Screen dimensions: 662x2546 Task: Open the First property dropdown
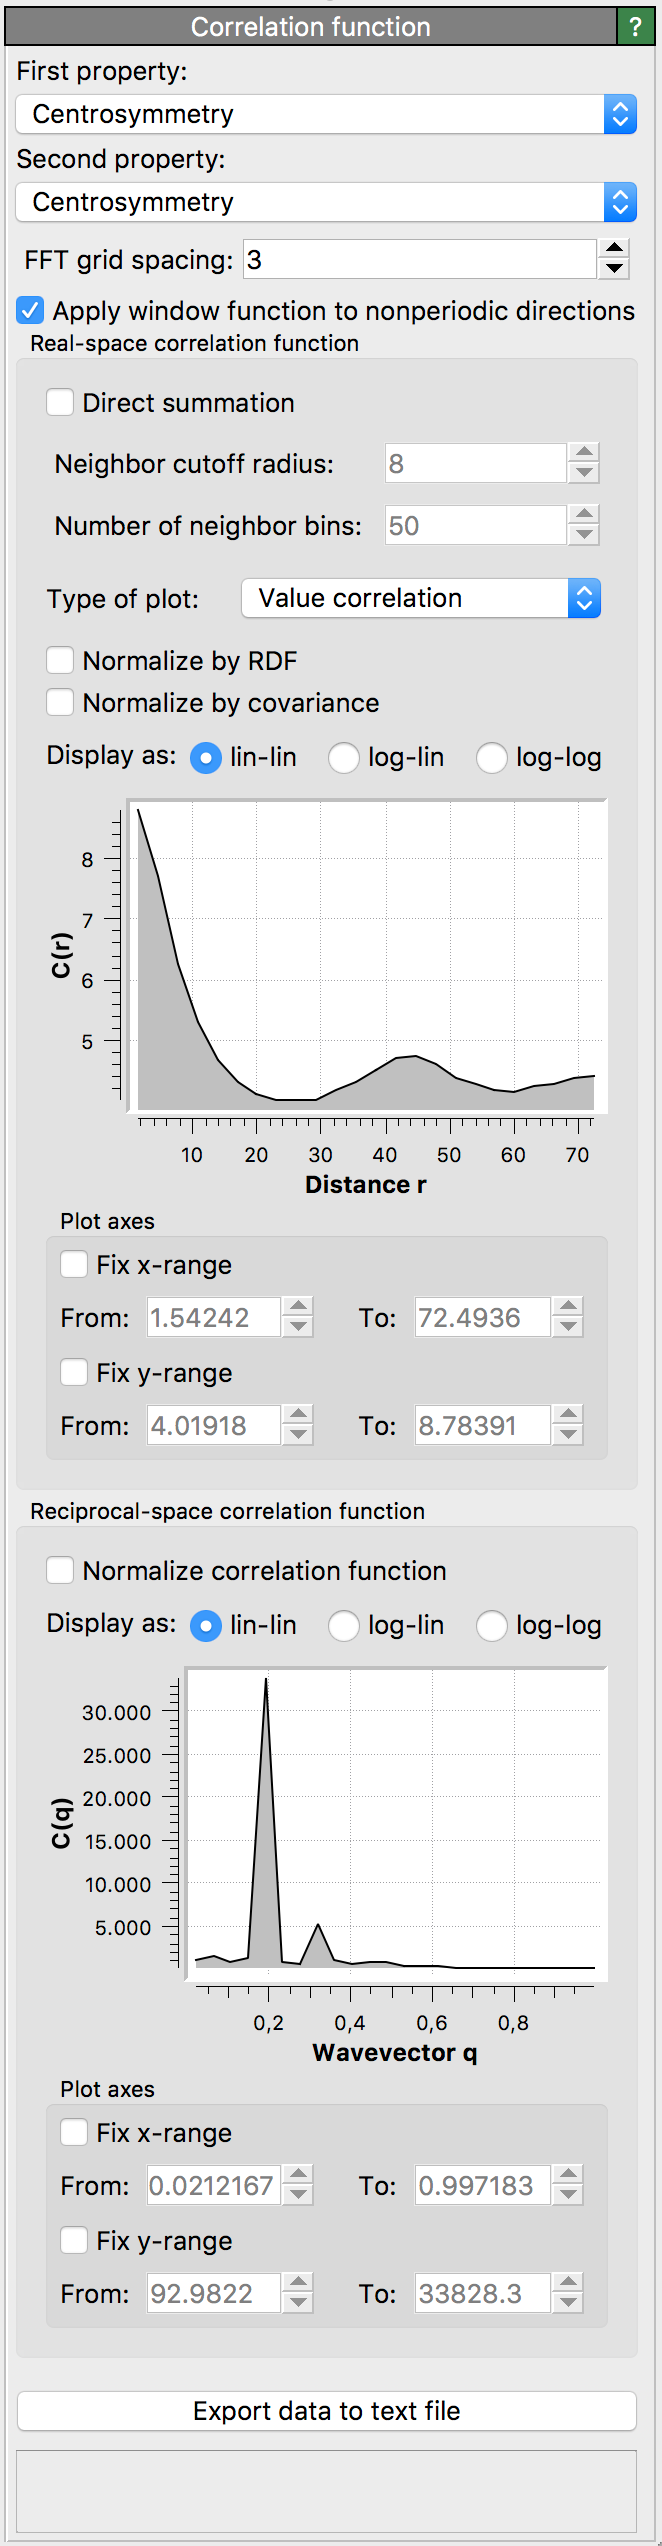point(325,115)
